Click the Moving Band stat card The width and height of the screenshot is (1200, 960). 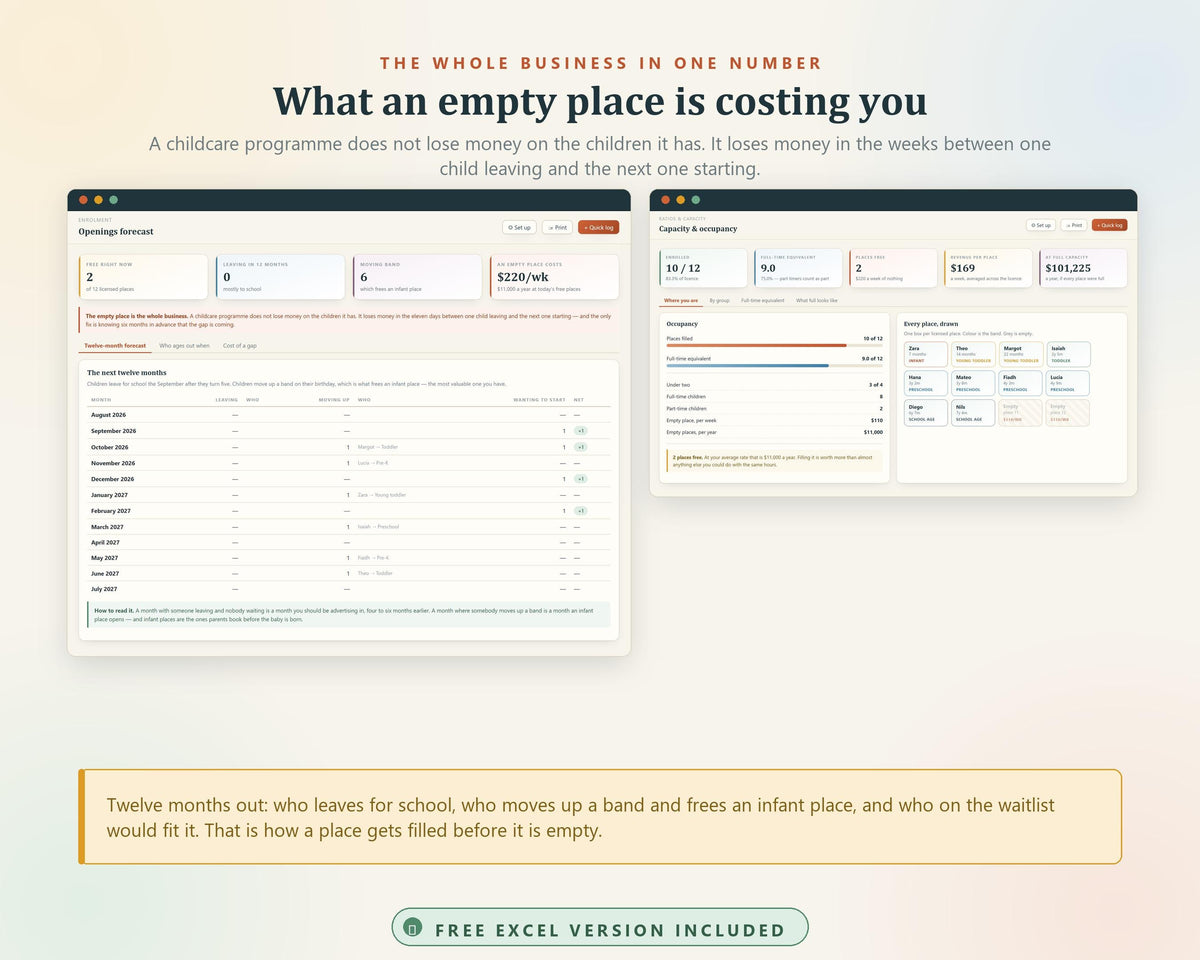click(417, 276)
